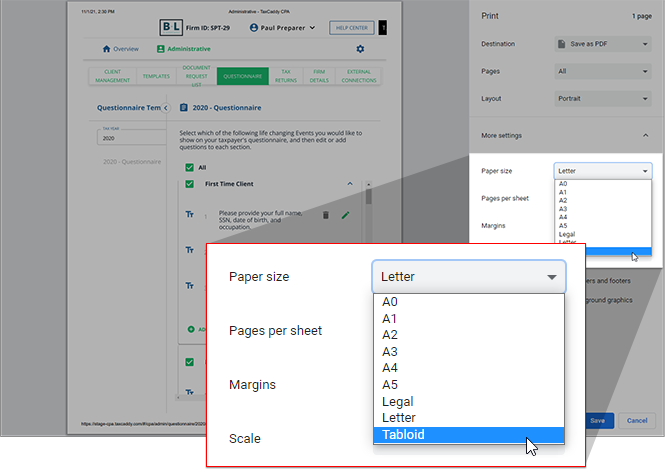Click the 2020 Questionnaire clipboard icon
Viewport: 665px width, 475px height.
[x=184, y=108]
